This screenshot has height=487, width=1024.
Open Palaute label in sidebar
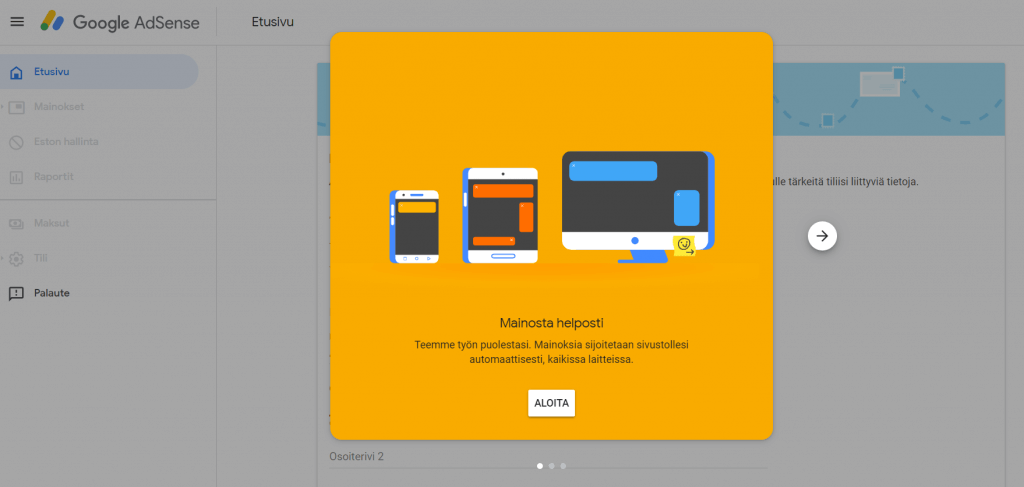pyautogui.click(x=52, y=293)
